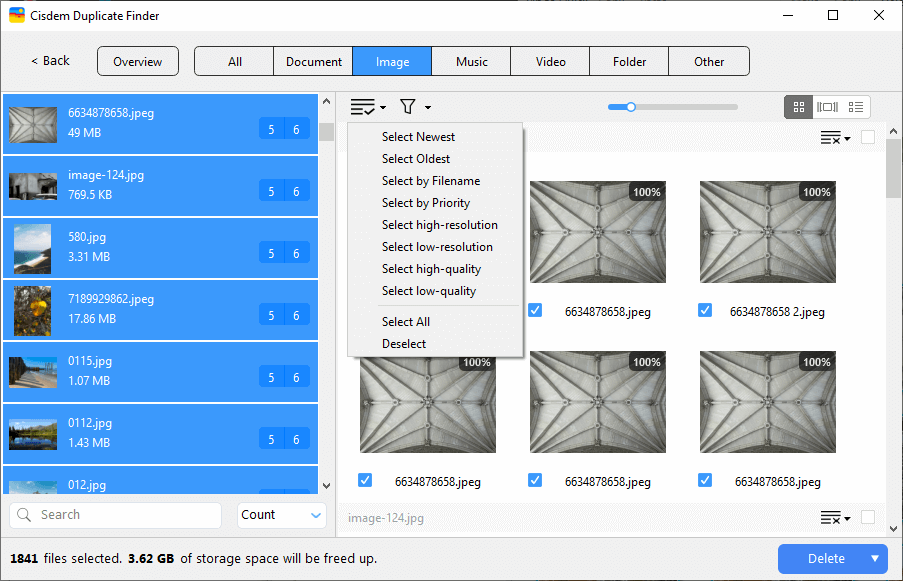Switch to grid view mode
This screenshot has height=581, width=903.
[798, 107]
